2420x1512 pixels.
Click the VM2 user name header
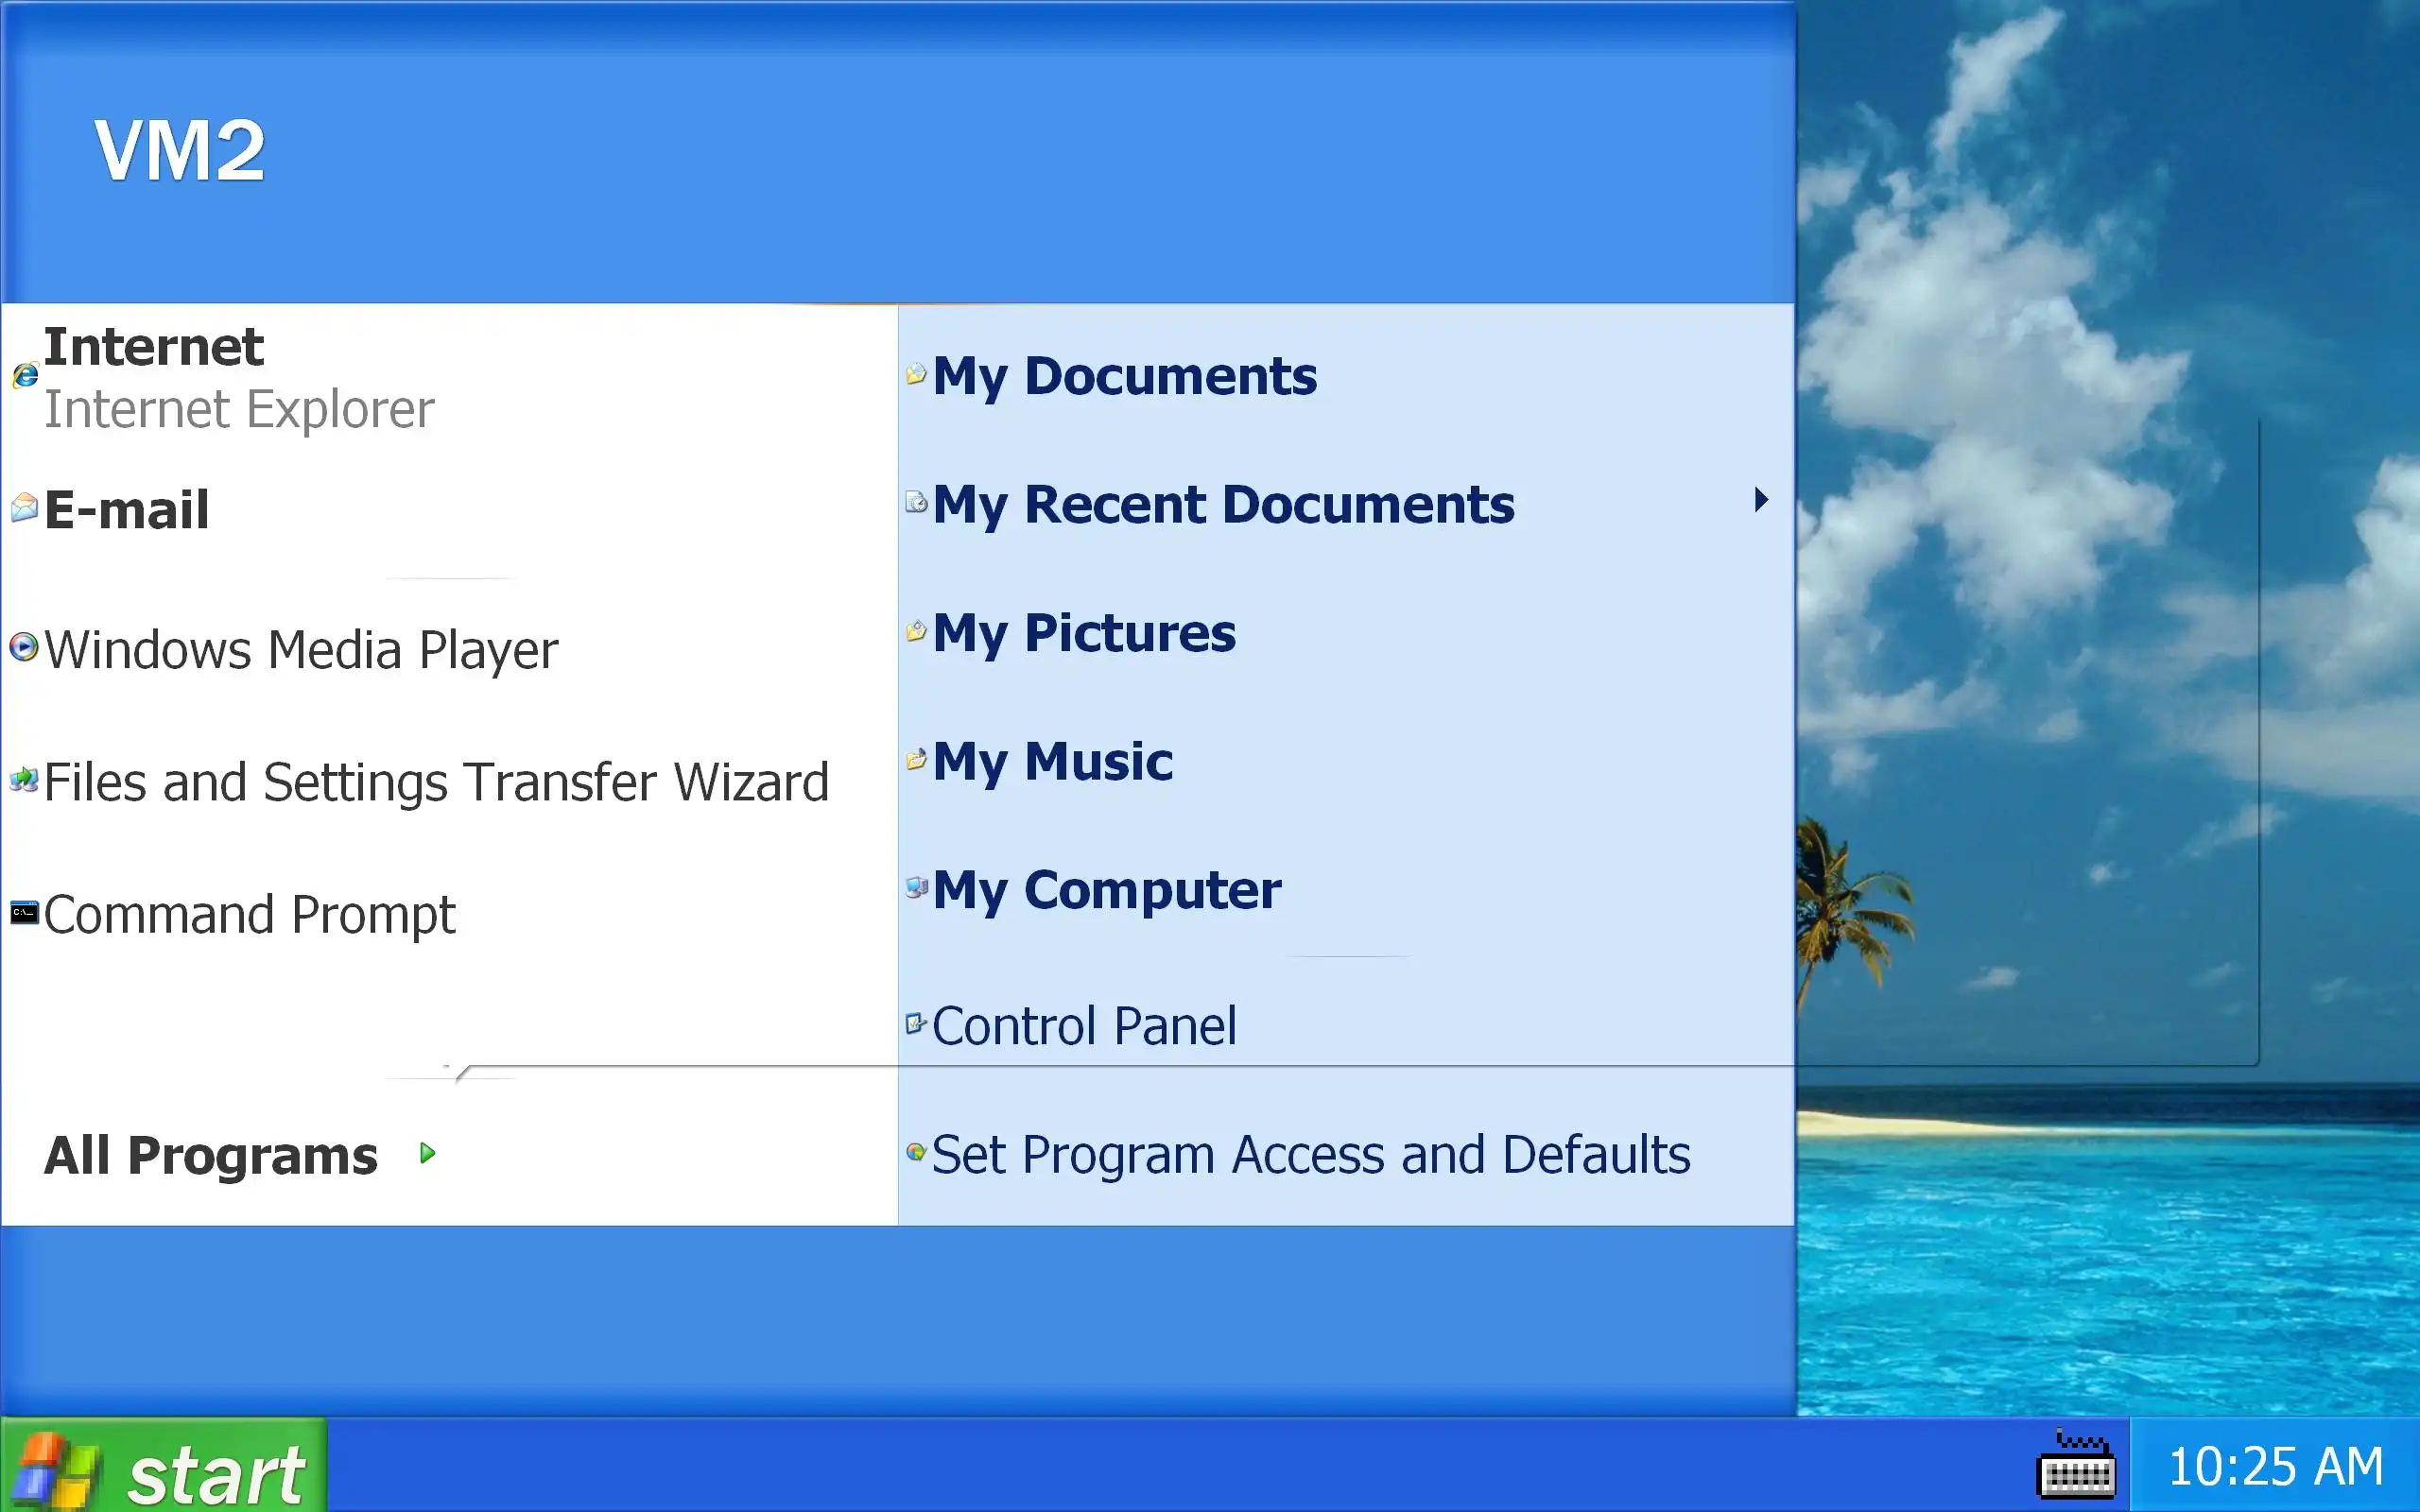(x=180, y=150)
